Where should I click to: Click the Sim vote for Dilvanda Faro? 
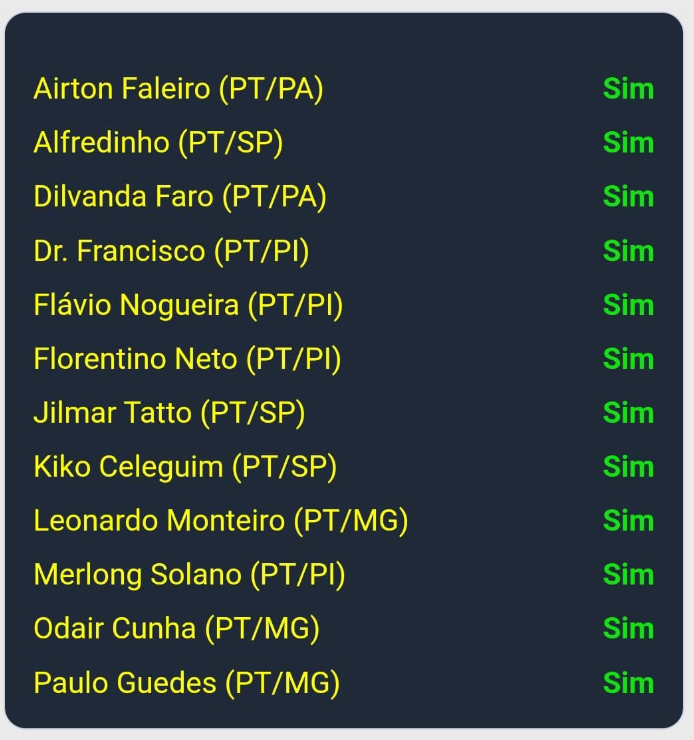tap(628, 197)
